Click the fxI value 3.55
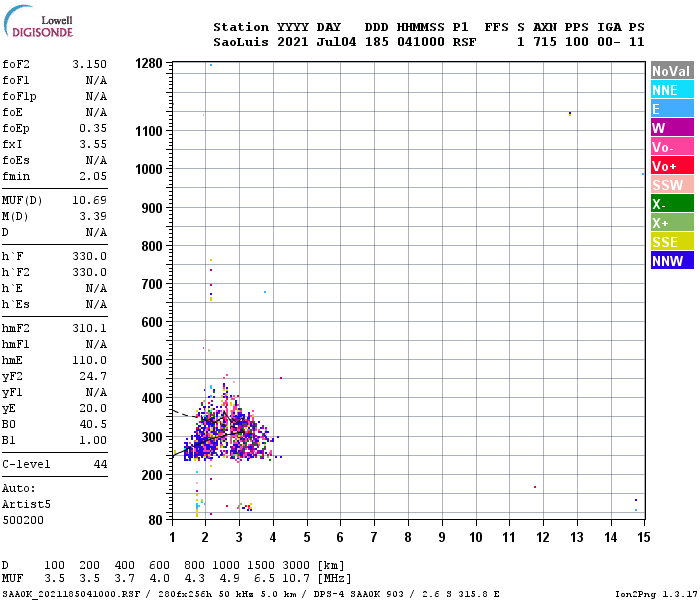 (x=93, y=144)
